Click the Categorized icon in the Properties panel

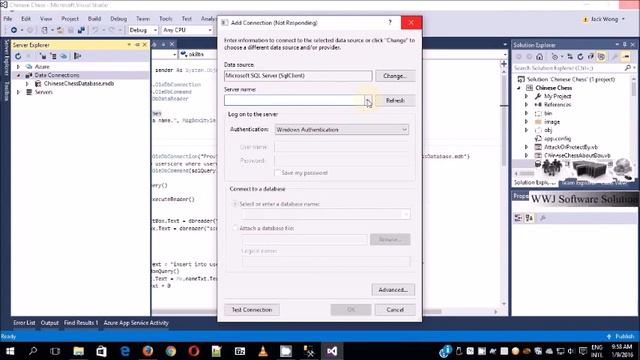coord(518,218)
